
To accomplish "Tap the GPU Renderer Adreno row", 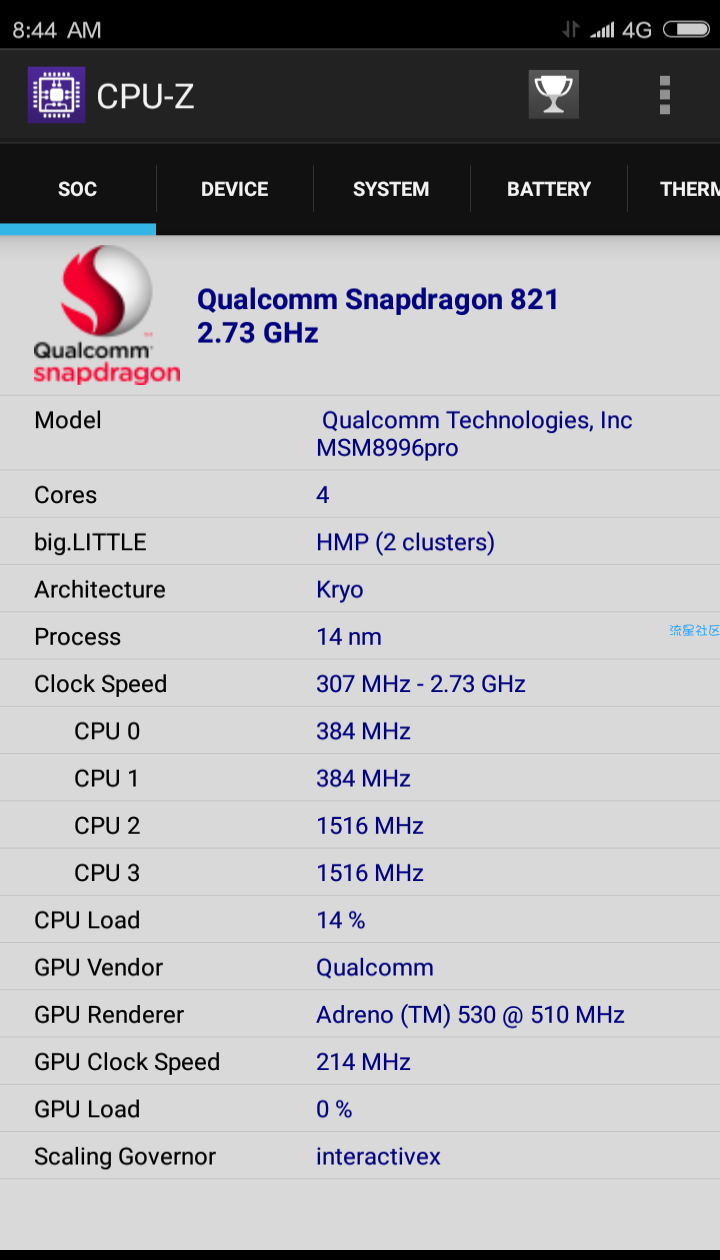I will [x=360, y=1015].
